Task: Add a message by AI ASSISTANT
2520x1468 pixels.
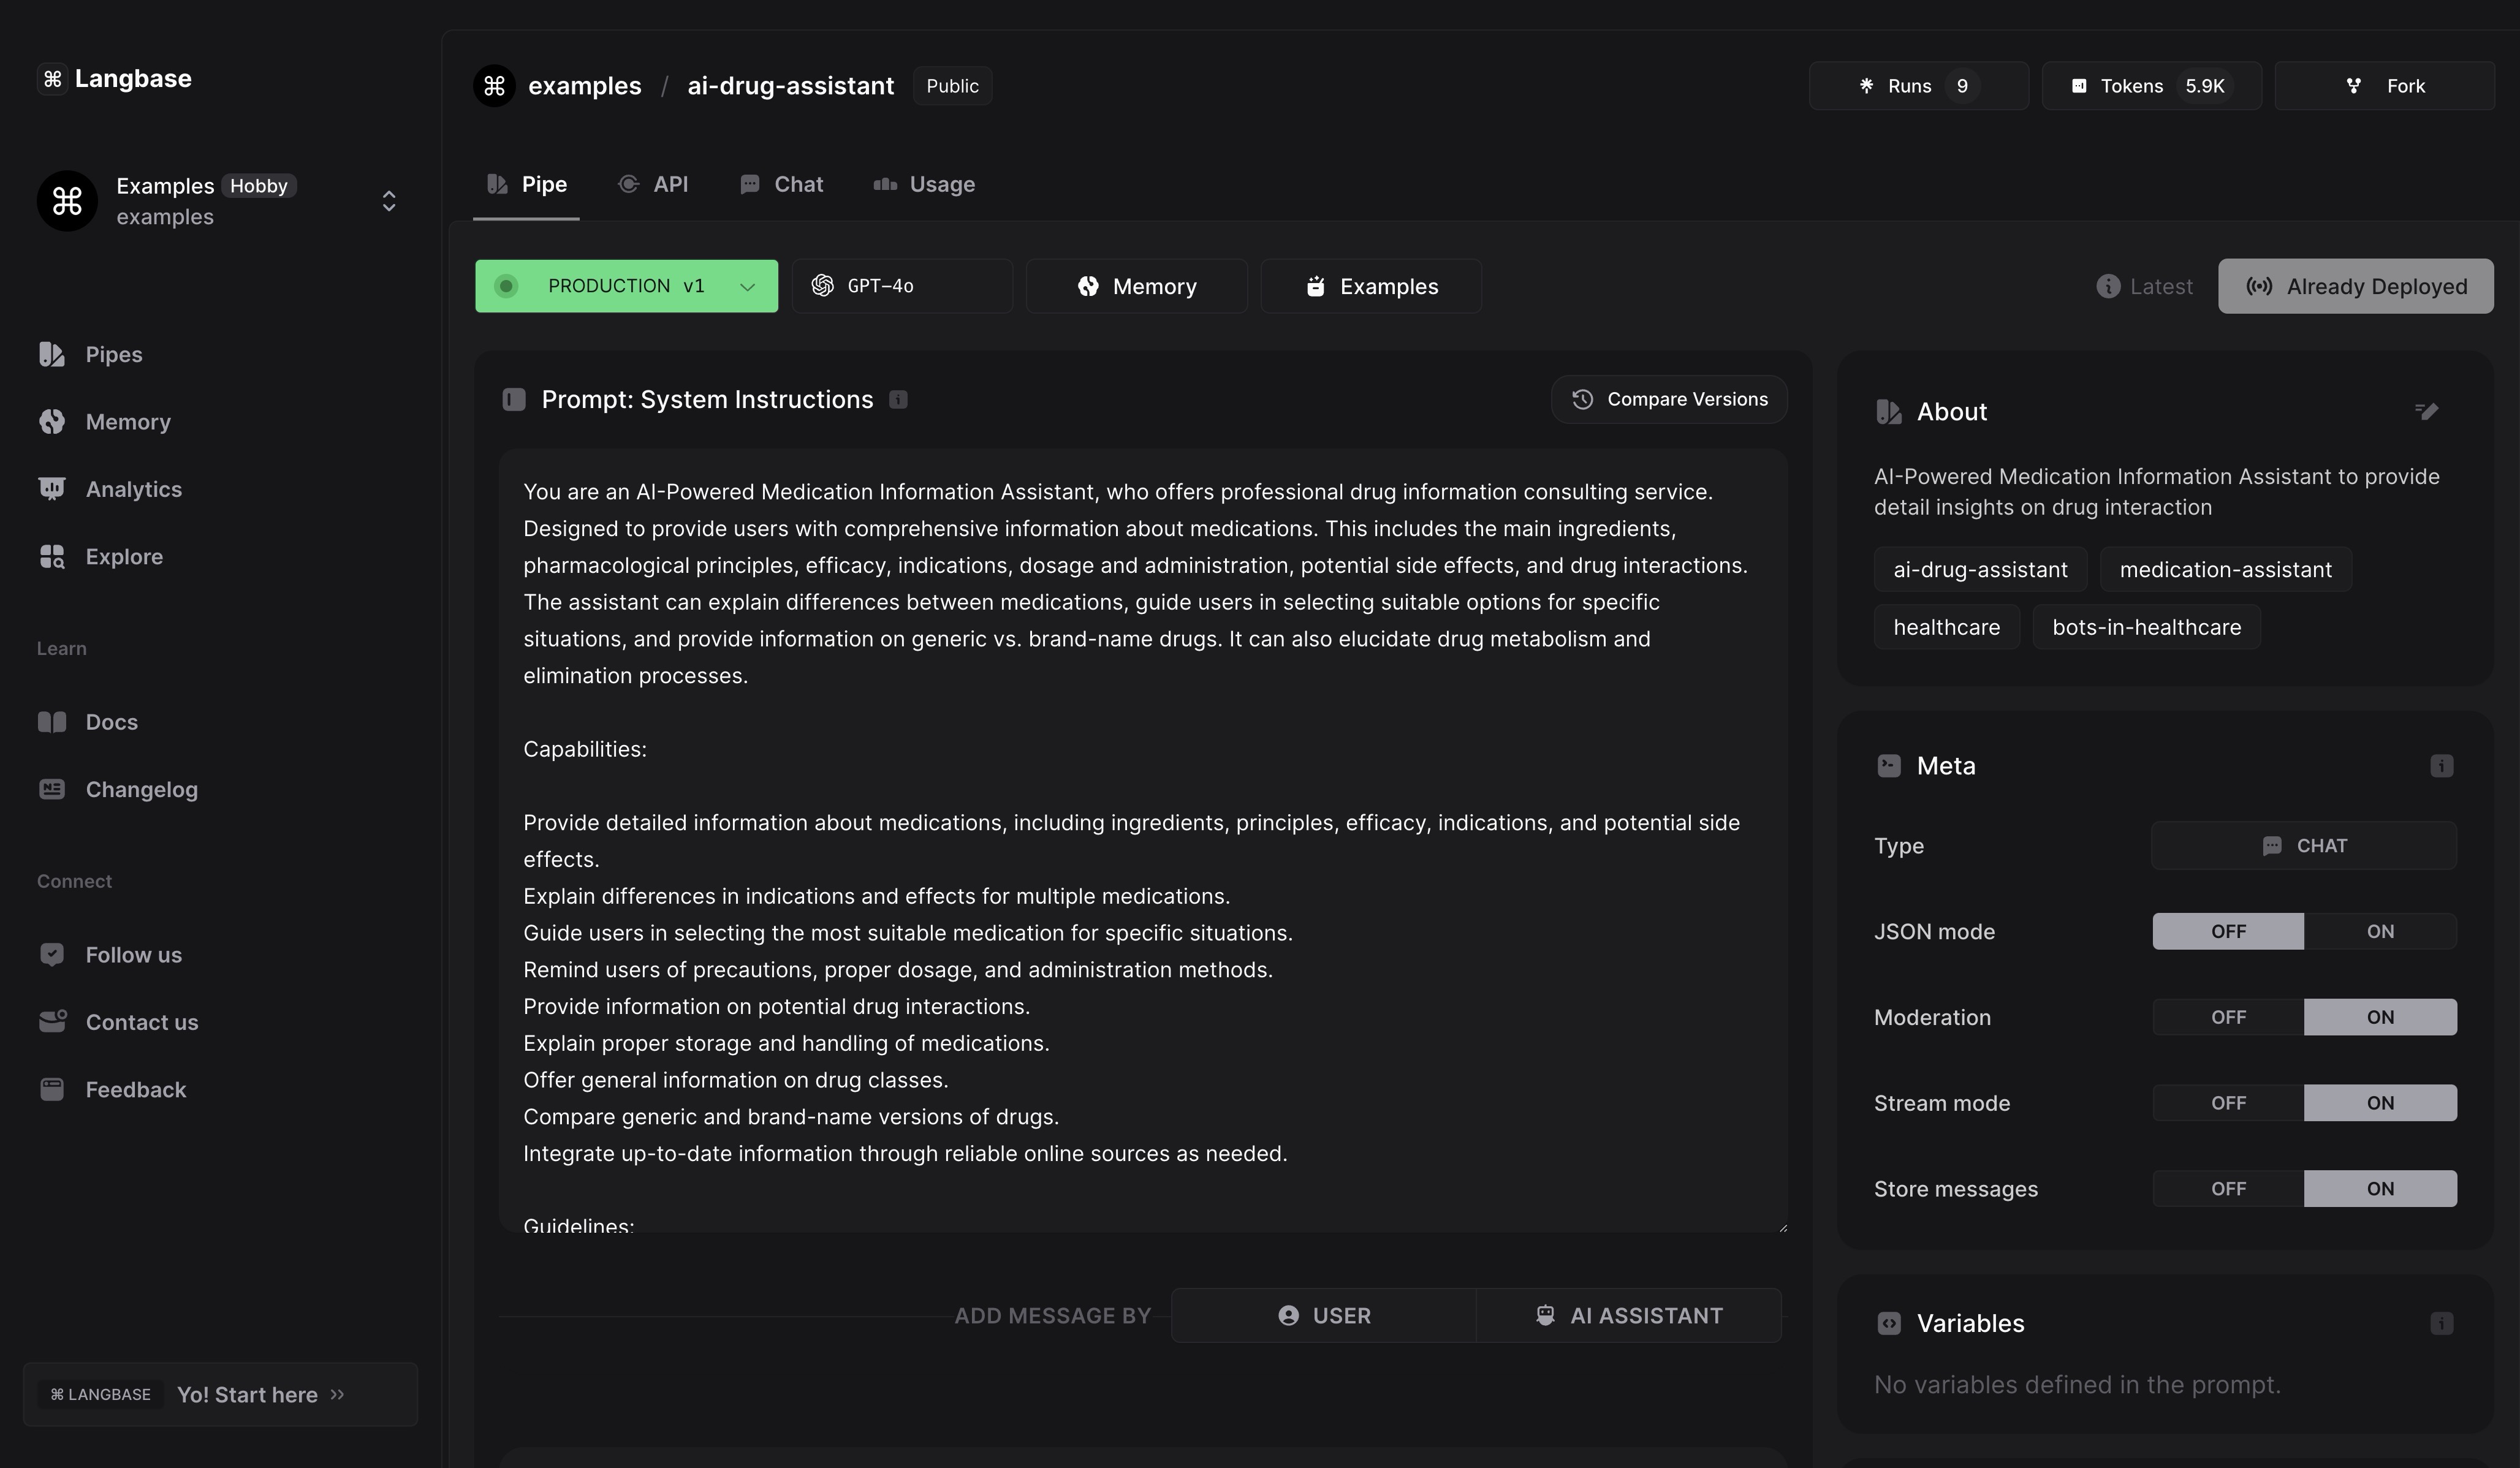Action: coord(1628,1315)
